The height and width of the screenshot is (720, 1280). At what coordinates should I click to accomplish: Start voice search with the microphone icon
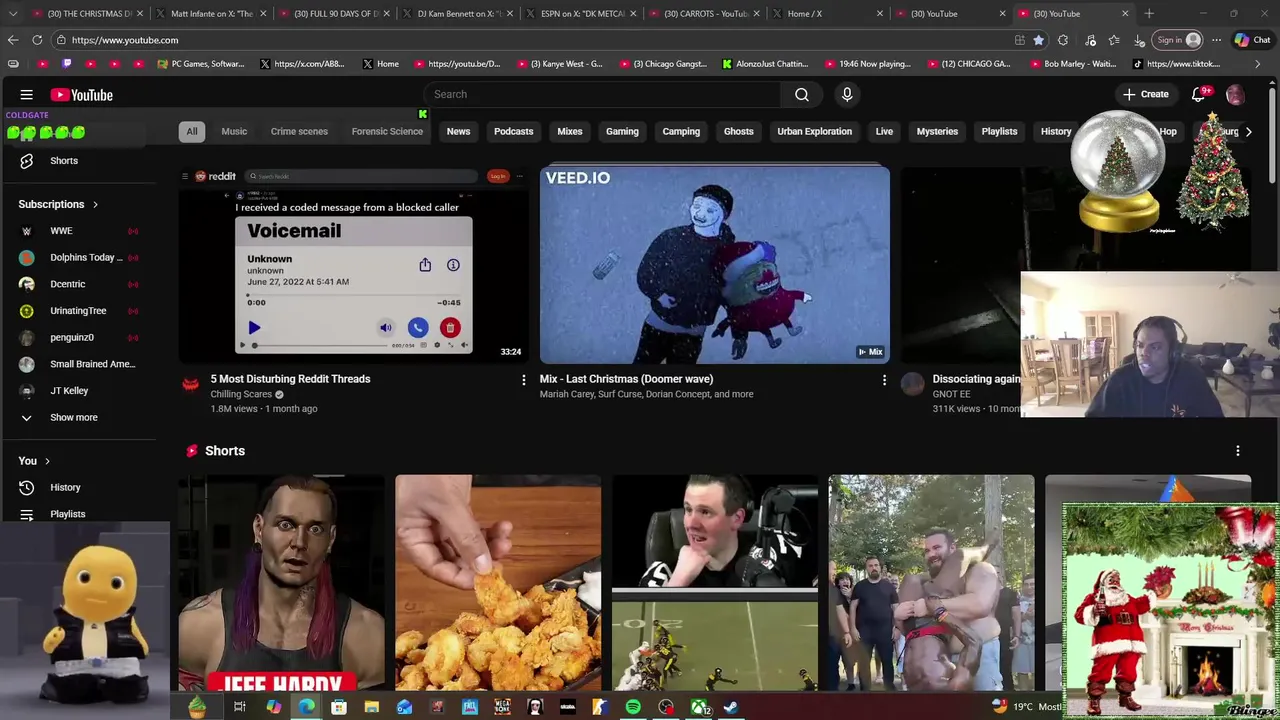(x=847, y=94)
